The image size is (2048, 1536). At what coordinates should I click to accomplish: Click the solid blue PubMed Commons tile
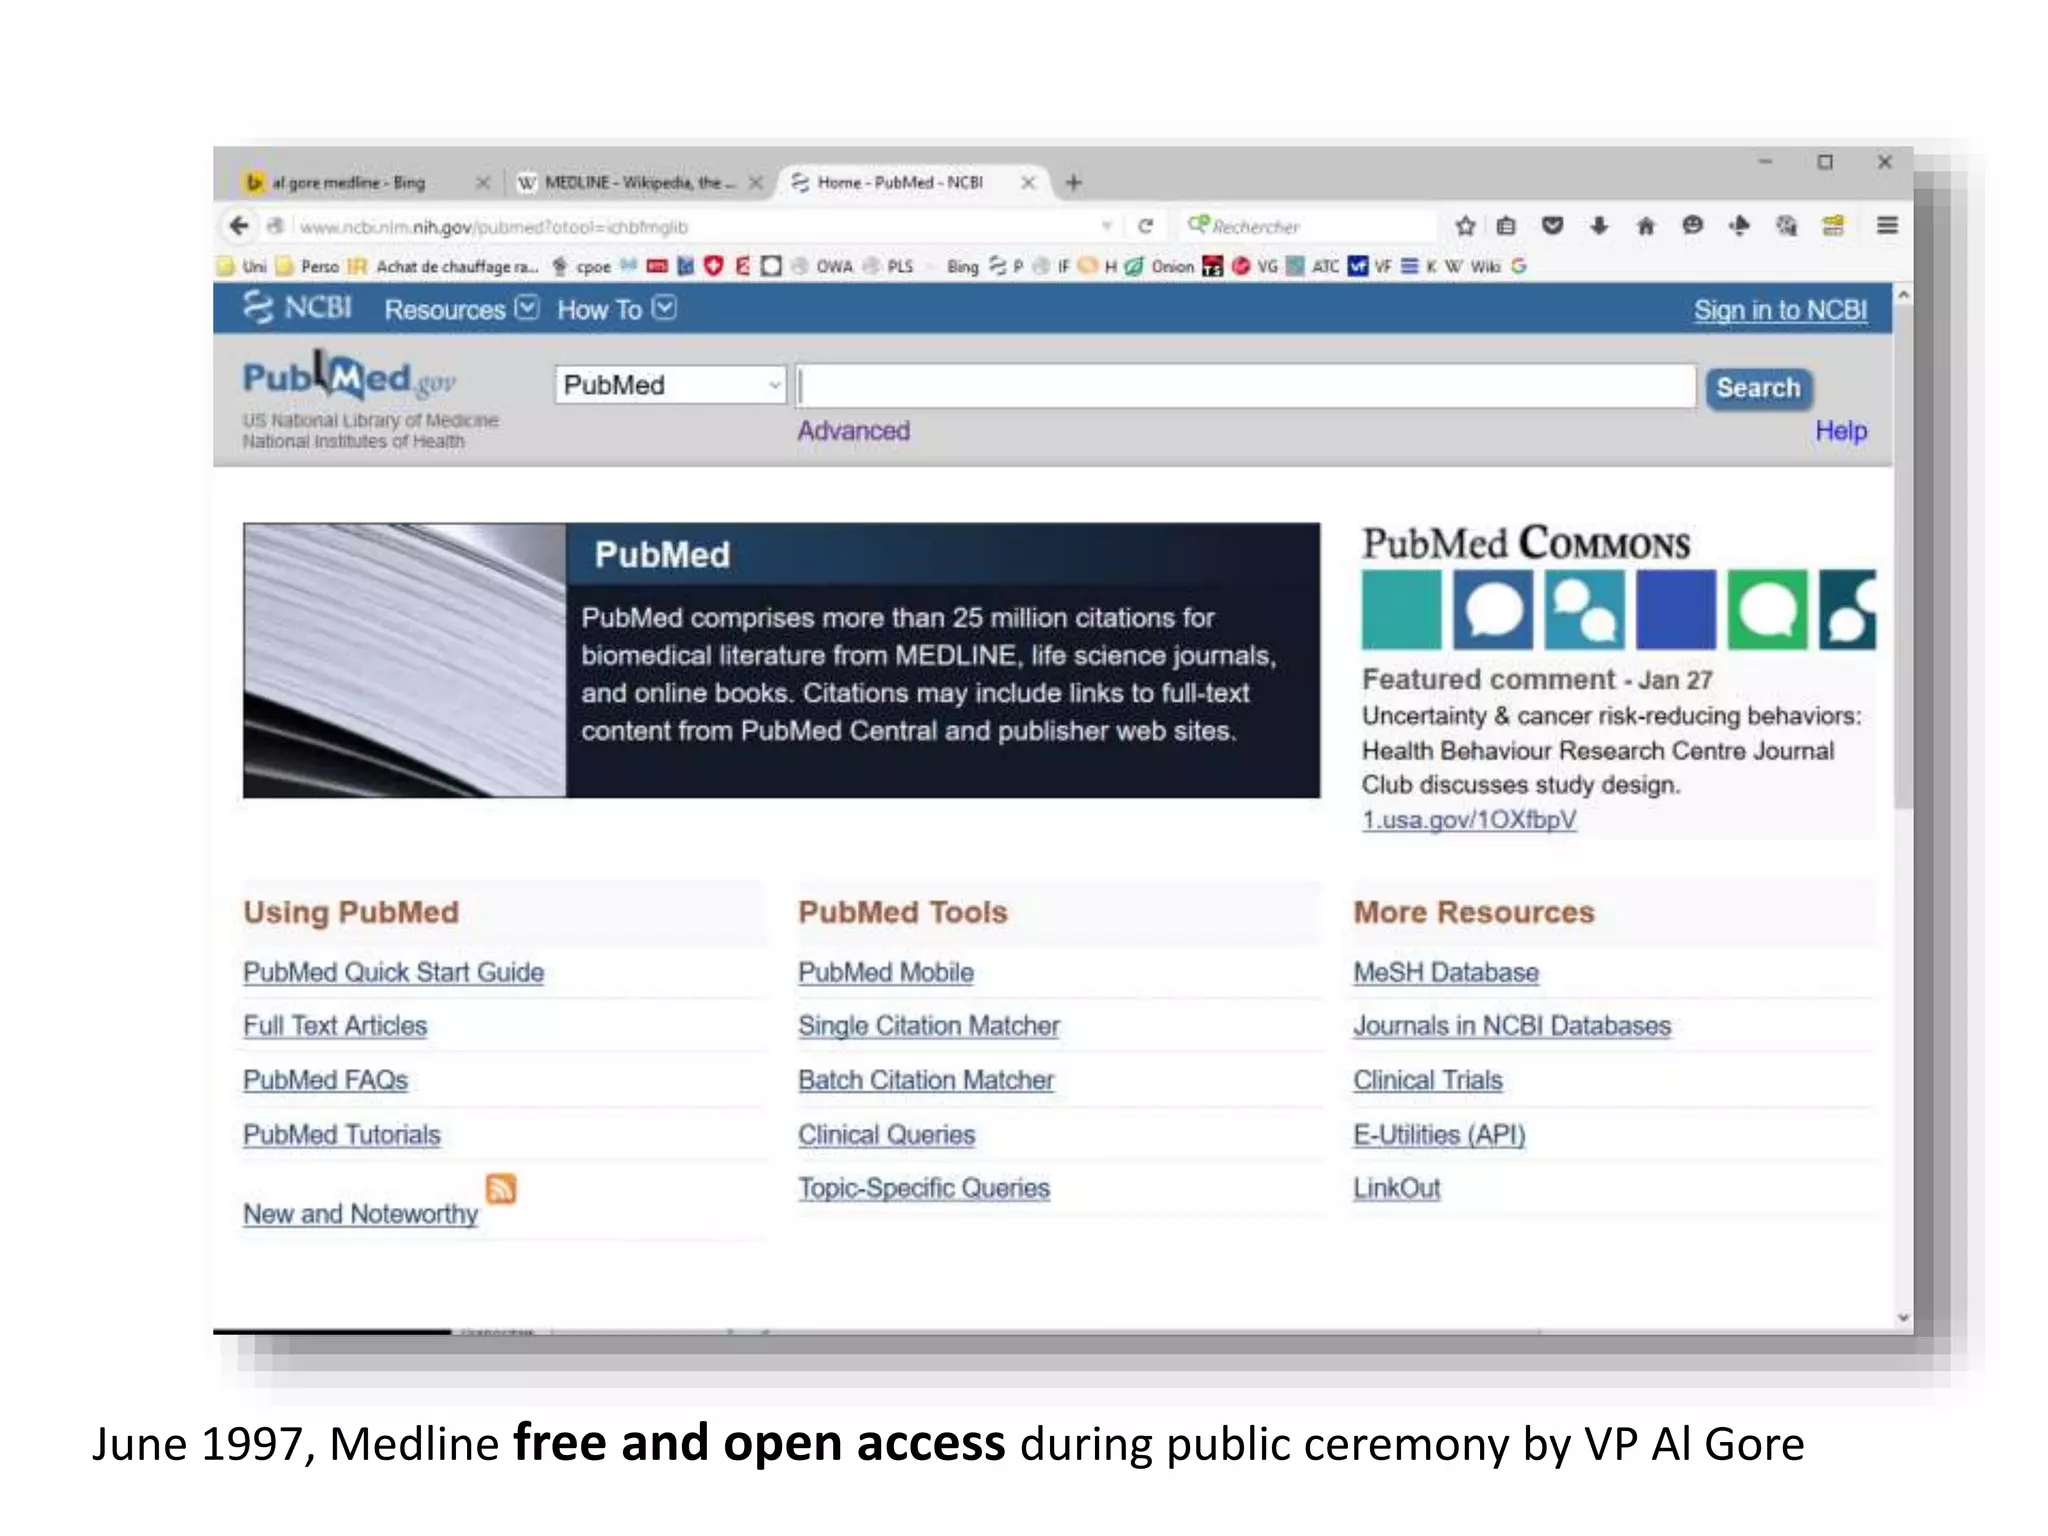click(1676, 610)
